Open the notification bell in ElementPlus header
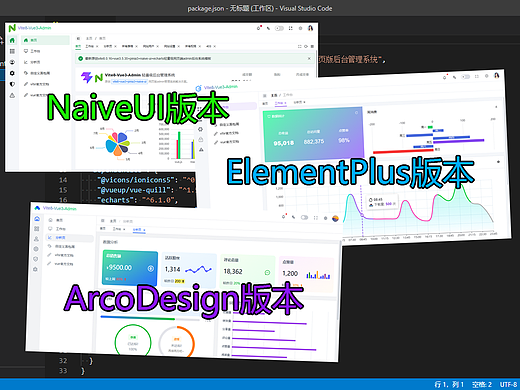520x390 pixels. tap(445, 77)
